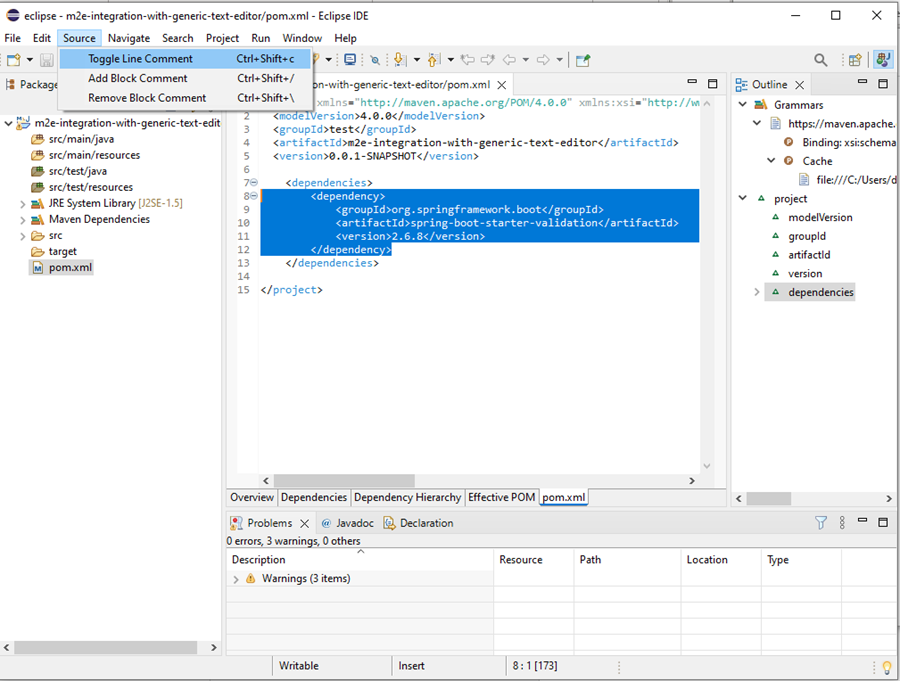Click the Last Edit Location arrow
The height and width of the screenshot is (681, 900).
(x=468, y=60)
